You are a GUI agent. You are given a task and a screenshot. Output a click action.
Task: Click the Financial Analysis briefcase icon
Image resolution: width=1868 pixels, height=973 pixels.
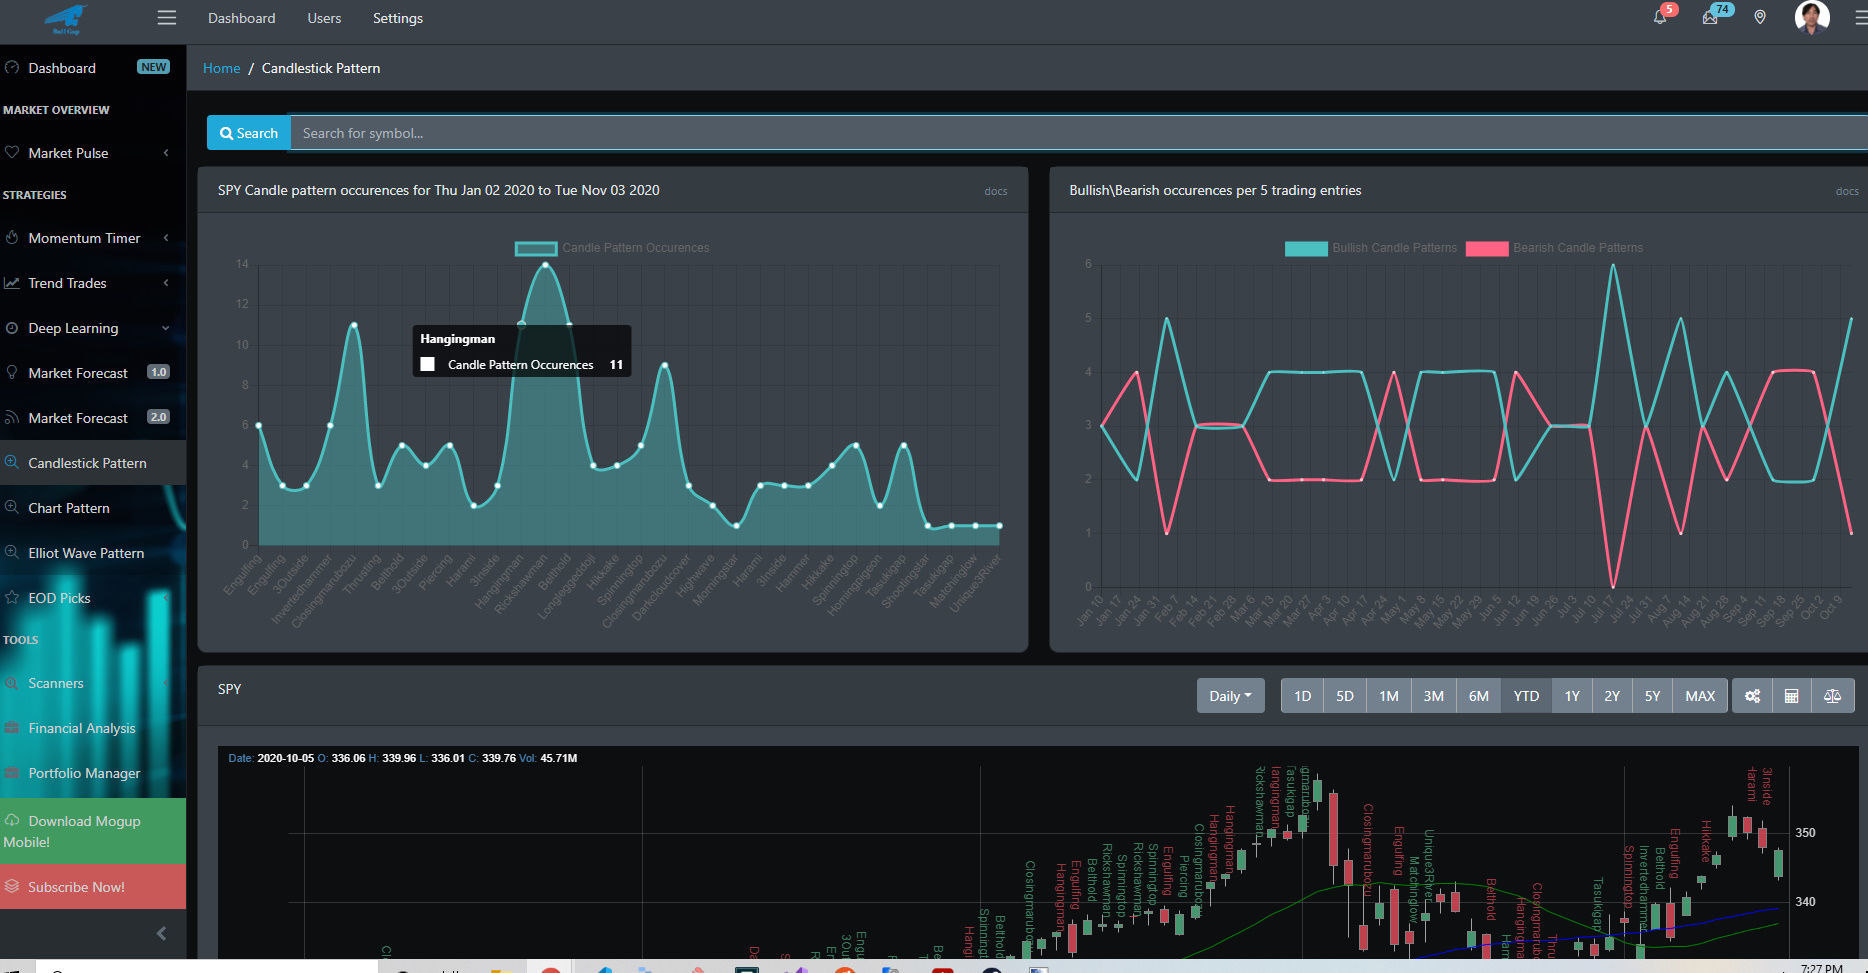pyautogui.click(x=12, y=728)
